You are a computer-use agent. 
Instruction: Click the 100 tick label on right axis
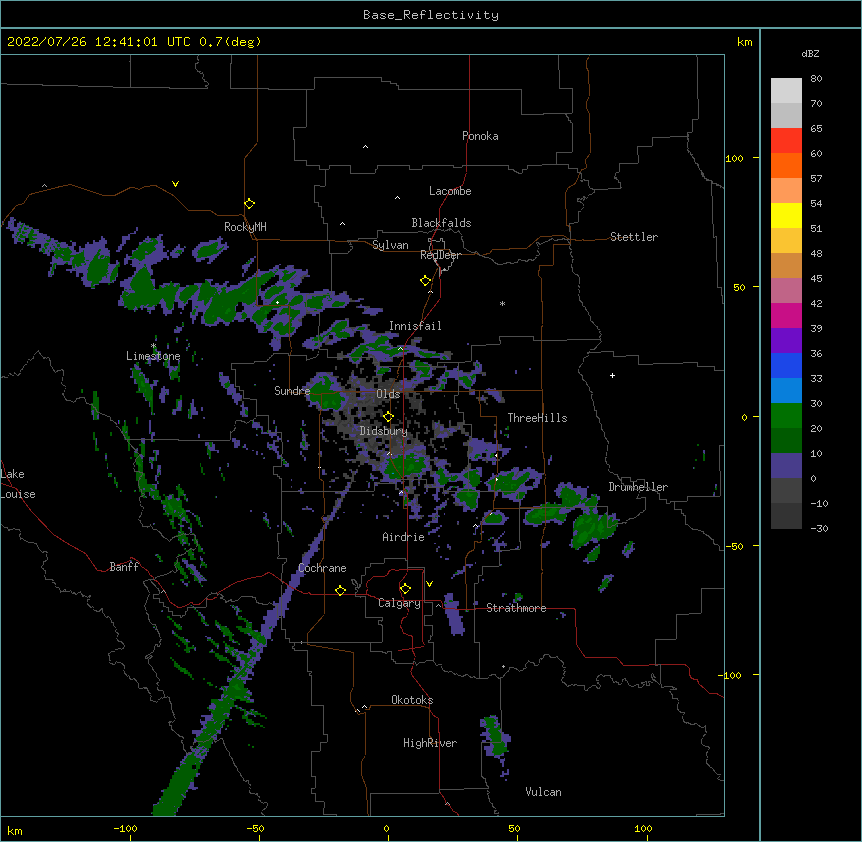(x=734, y=158)
